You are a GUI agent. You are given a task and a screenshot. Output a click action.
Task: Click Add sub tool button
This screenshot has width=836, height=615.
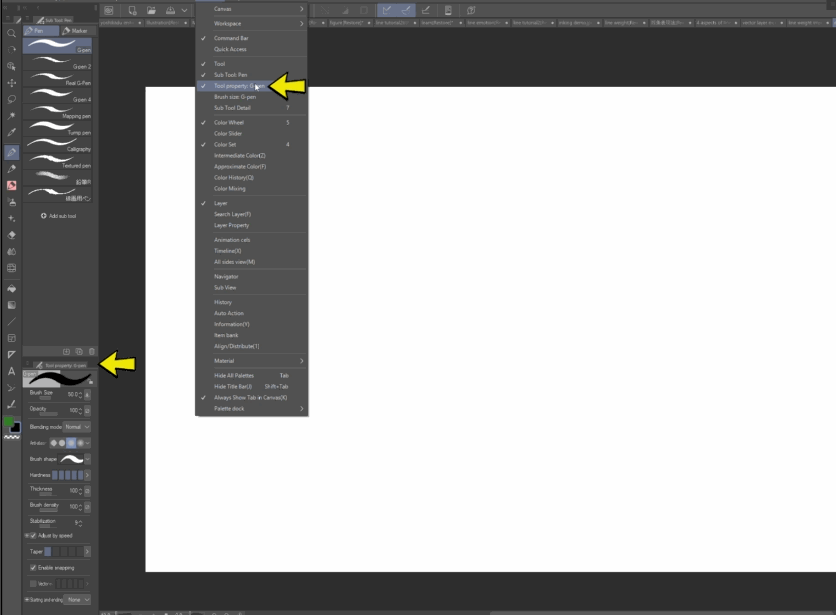[x=59, y=216]
